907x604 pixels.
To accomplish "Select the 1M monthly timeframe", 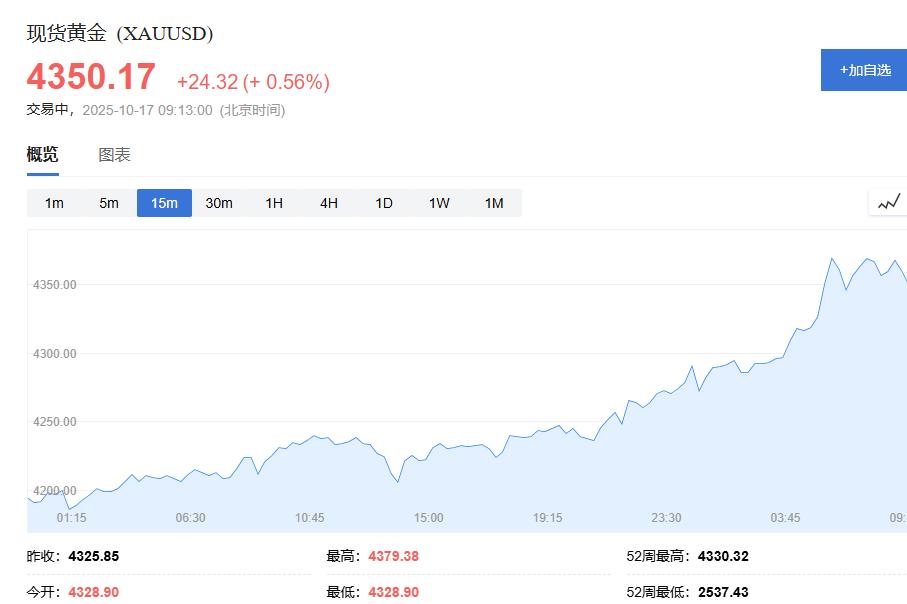I will [x=493, y=202].
